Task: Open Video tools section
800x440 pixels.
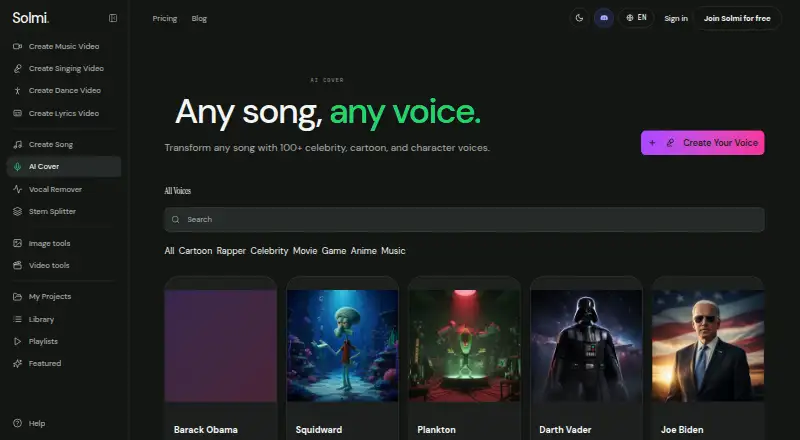Action: pyautogui.click(x=64, y=265)
